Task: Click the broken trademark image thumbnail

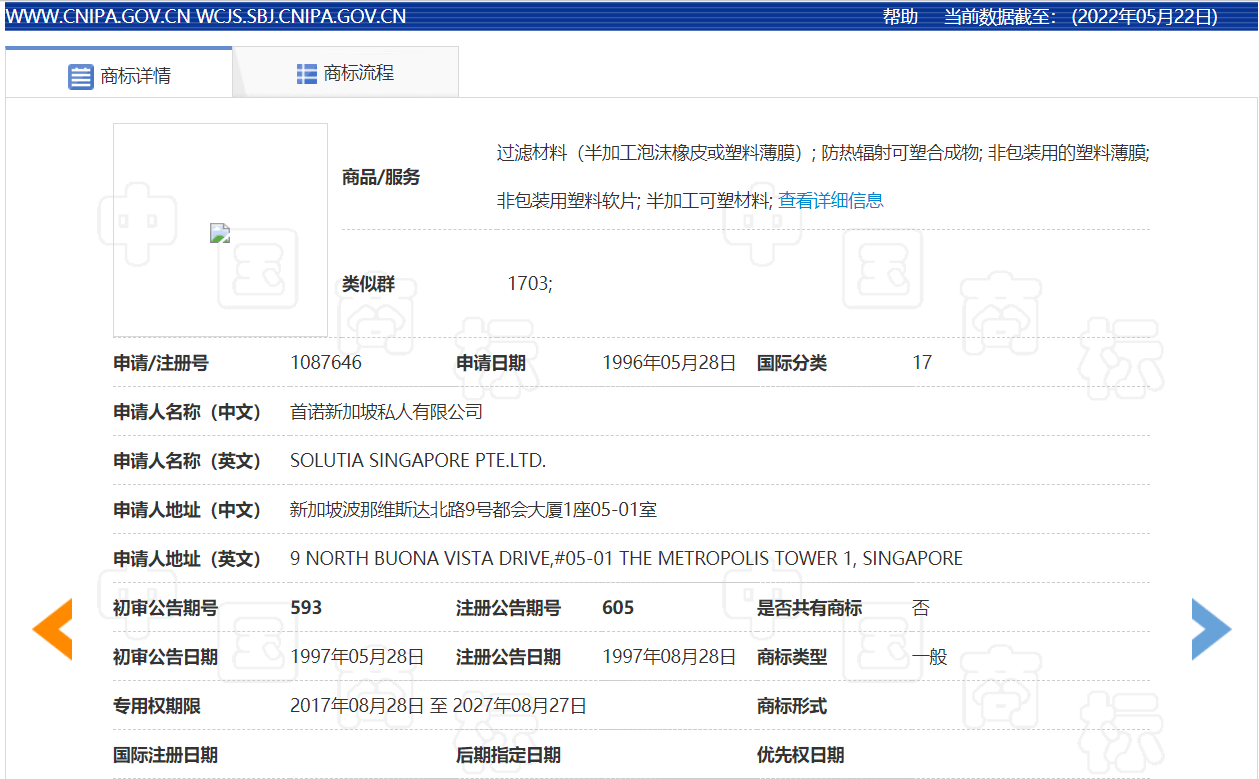Action: pyautogui.click(x=220, y=233)
